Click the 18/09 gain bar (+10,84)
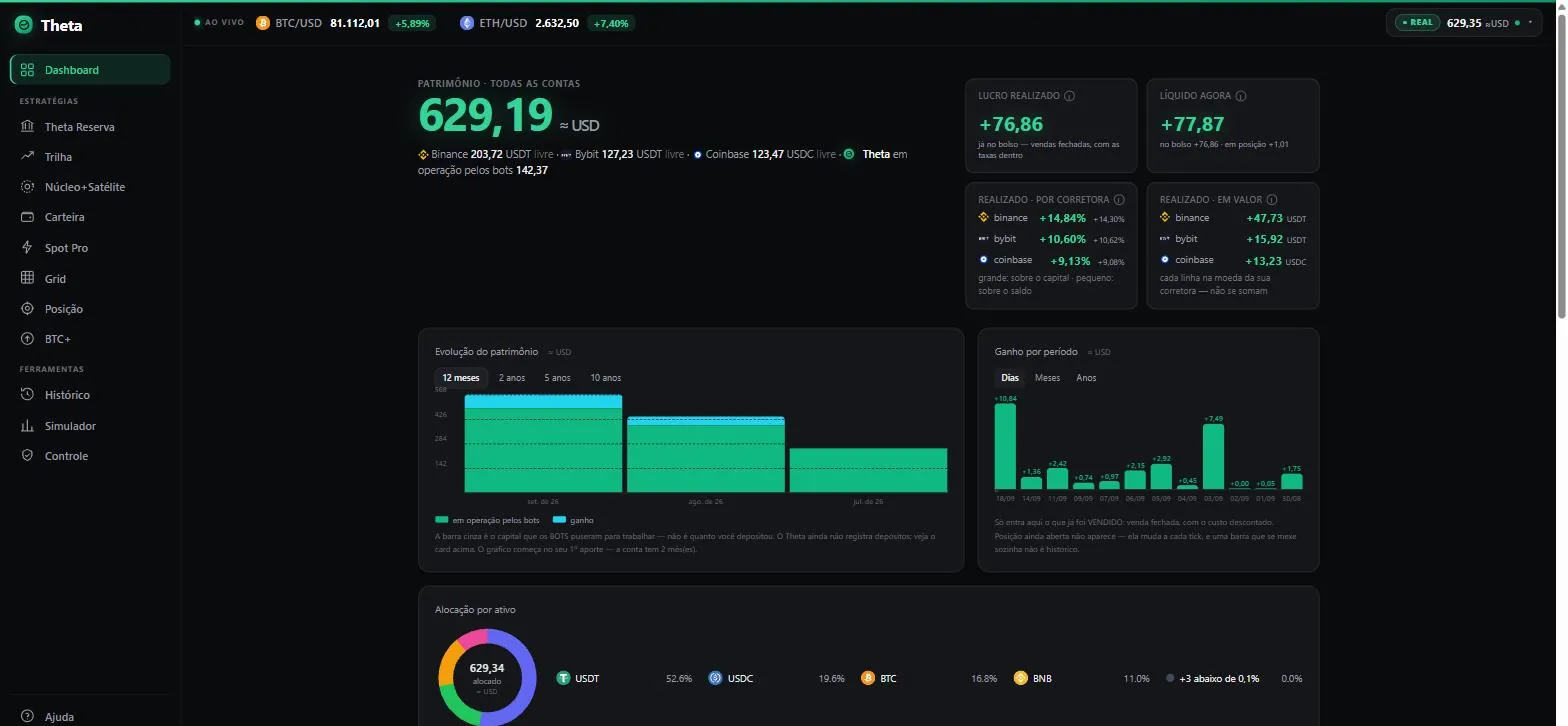 click(x=1005, y=446)
